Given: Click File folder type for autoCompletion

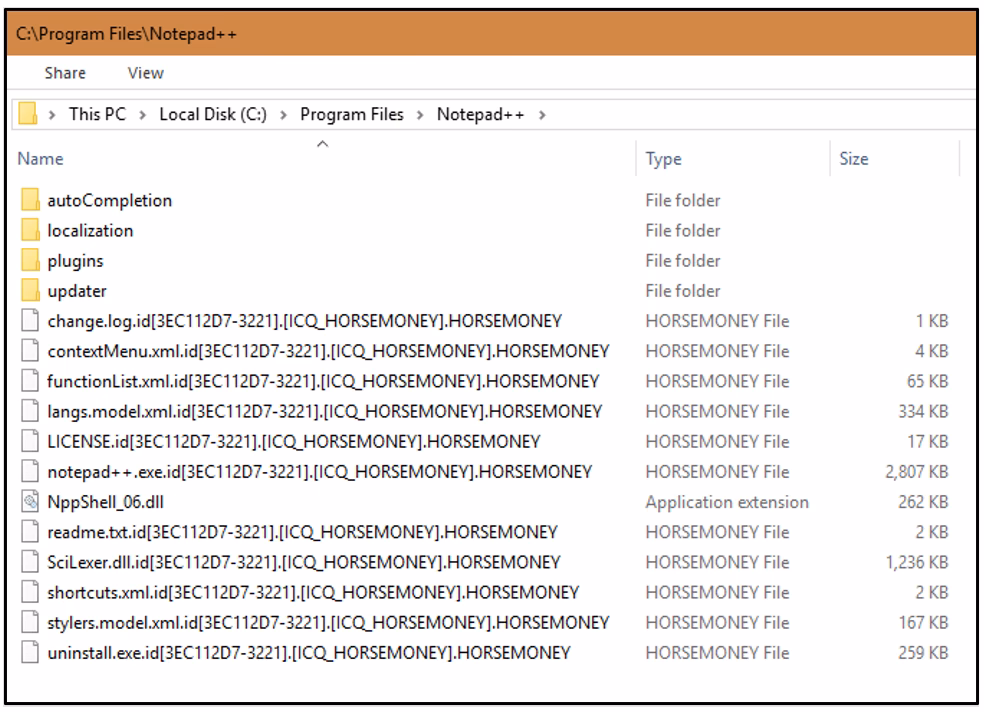Looking at the screenshot, I should point(683,201).
